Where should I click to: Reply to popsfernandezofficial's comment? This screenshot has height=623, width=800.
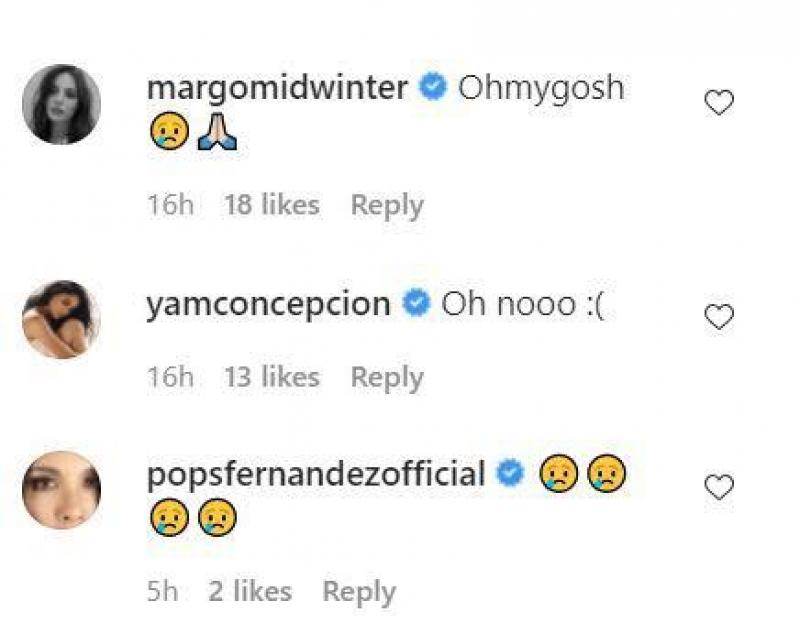pos(359,591)
